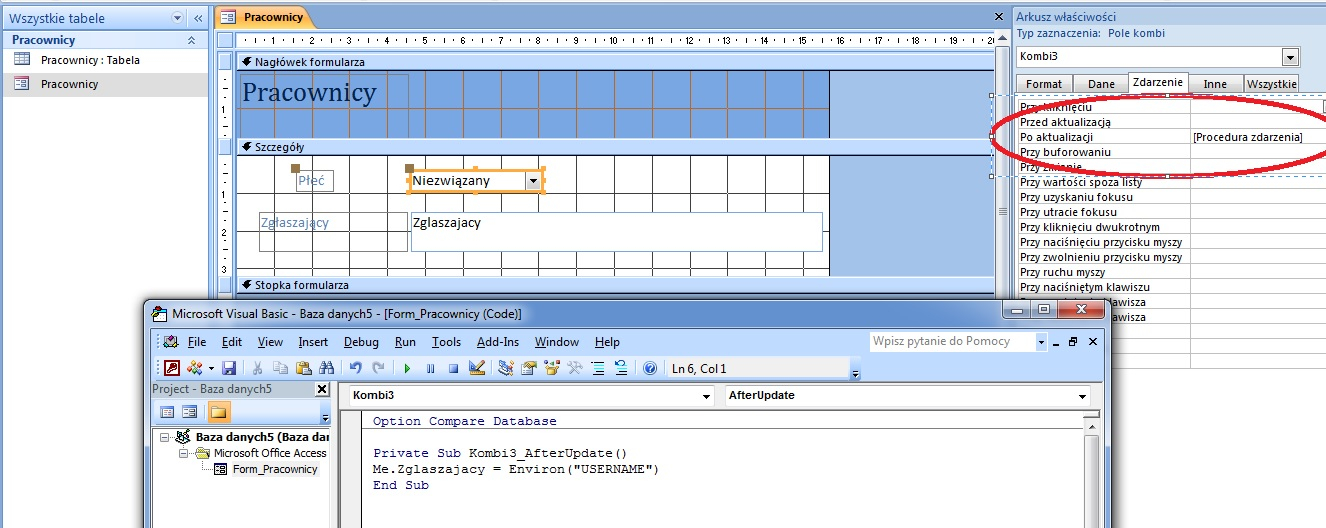Image resolution: width=1326 pixels, height=528 pixels.
Task: Open Find with the binoculars icon
Action: (x=326, y=368)
